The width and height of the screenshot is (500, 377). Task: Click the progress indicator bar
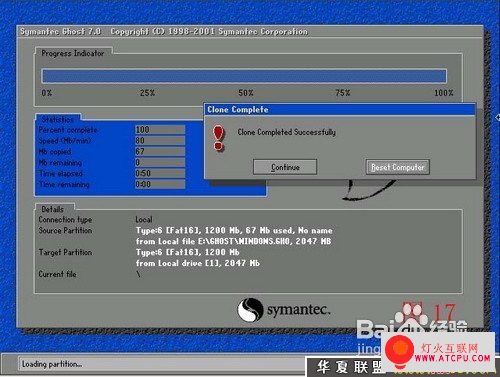pyautogui.click(x=244, y=76)
